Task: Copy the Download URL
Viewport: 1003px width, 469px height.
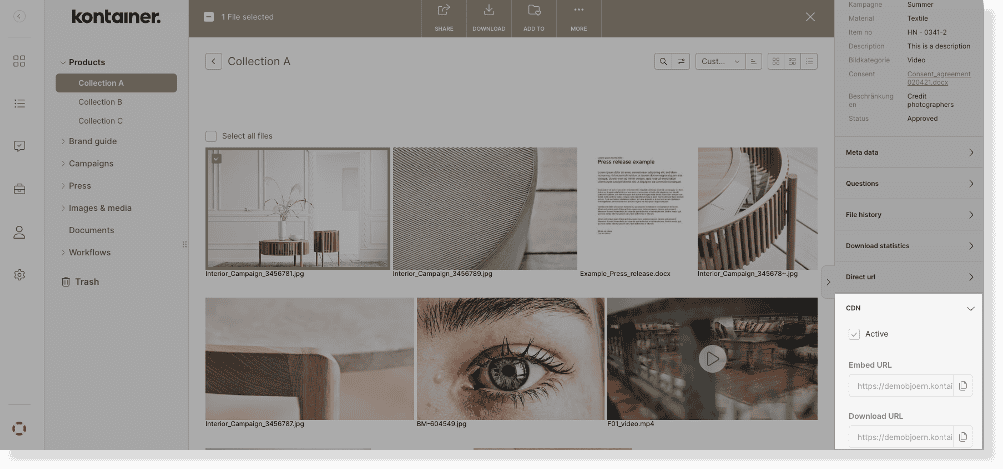Action: click(x=963, y=437)
